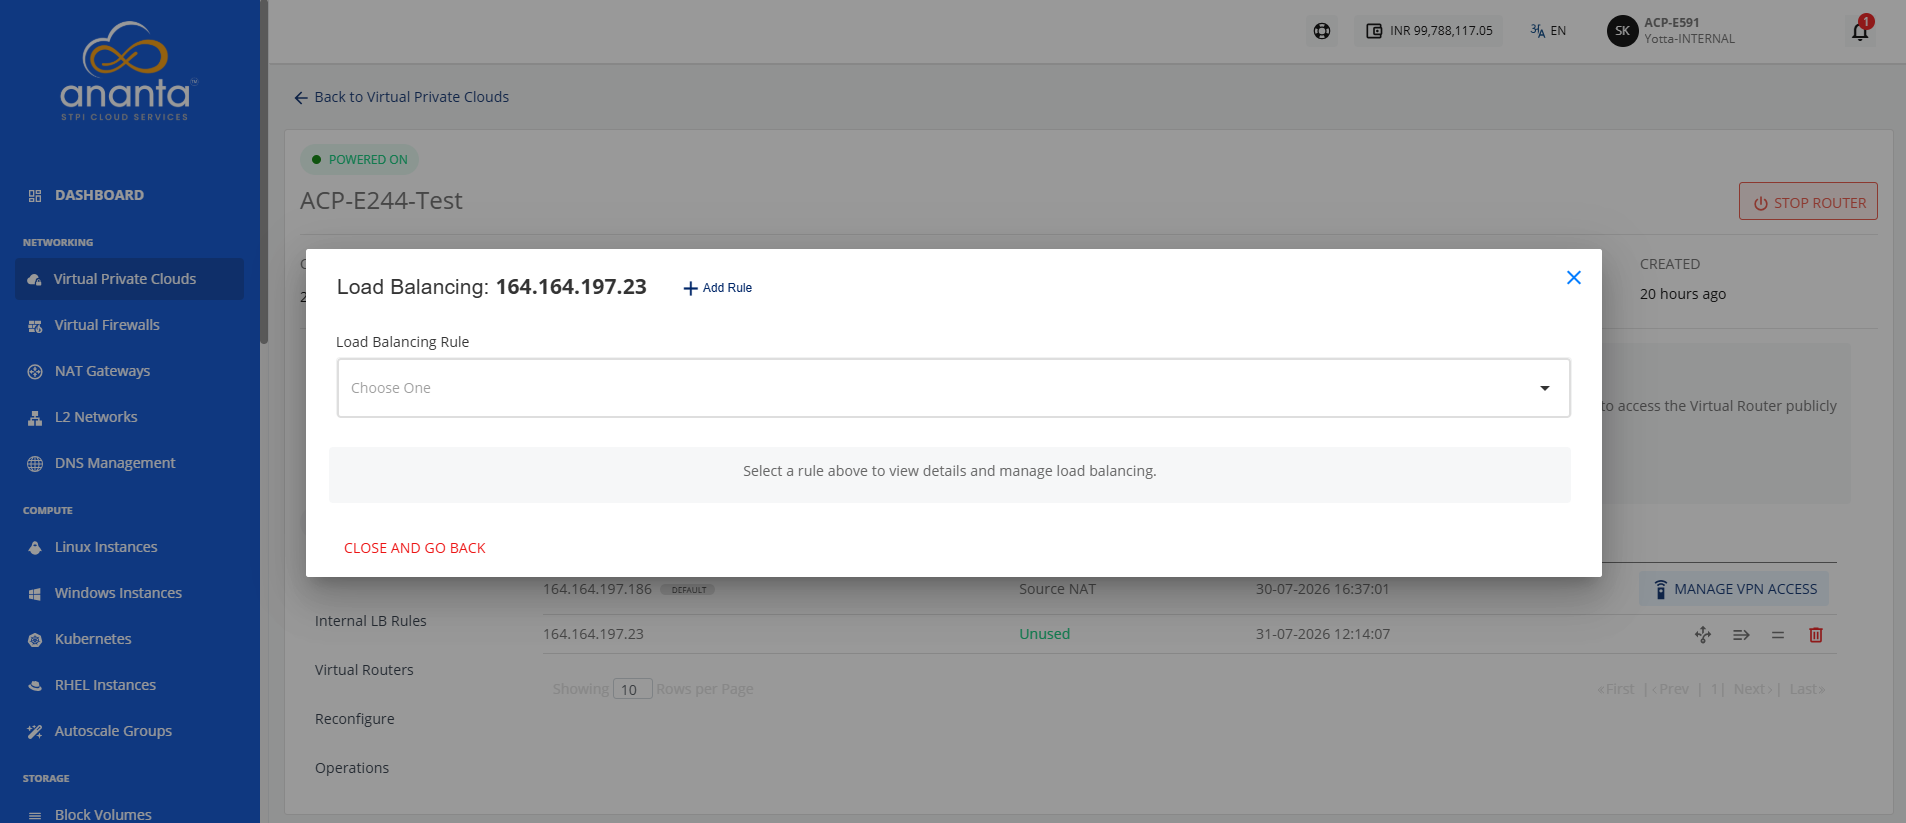The height and width of the screenshot is (823, 1906).
Task: Go back to Virtual Private Clouds
Action: pyautogui.click(x=402, y=97)
